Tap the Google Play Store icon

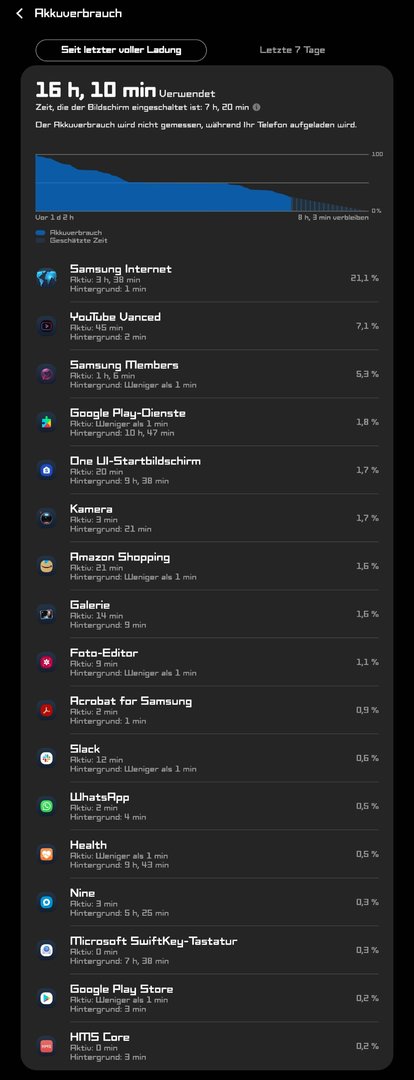pos(46,998)
